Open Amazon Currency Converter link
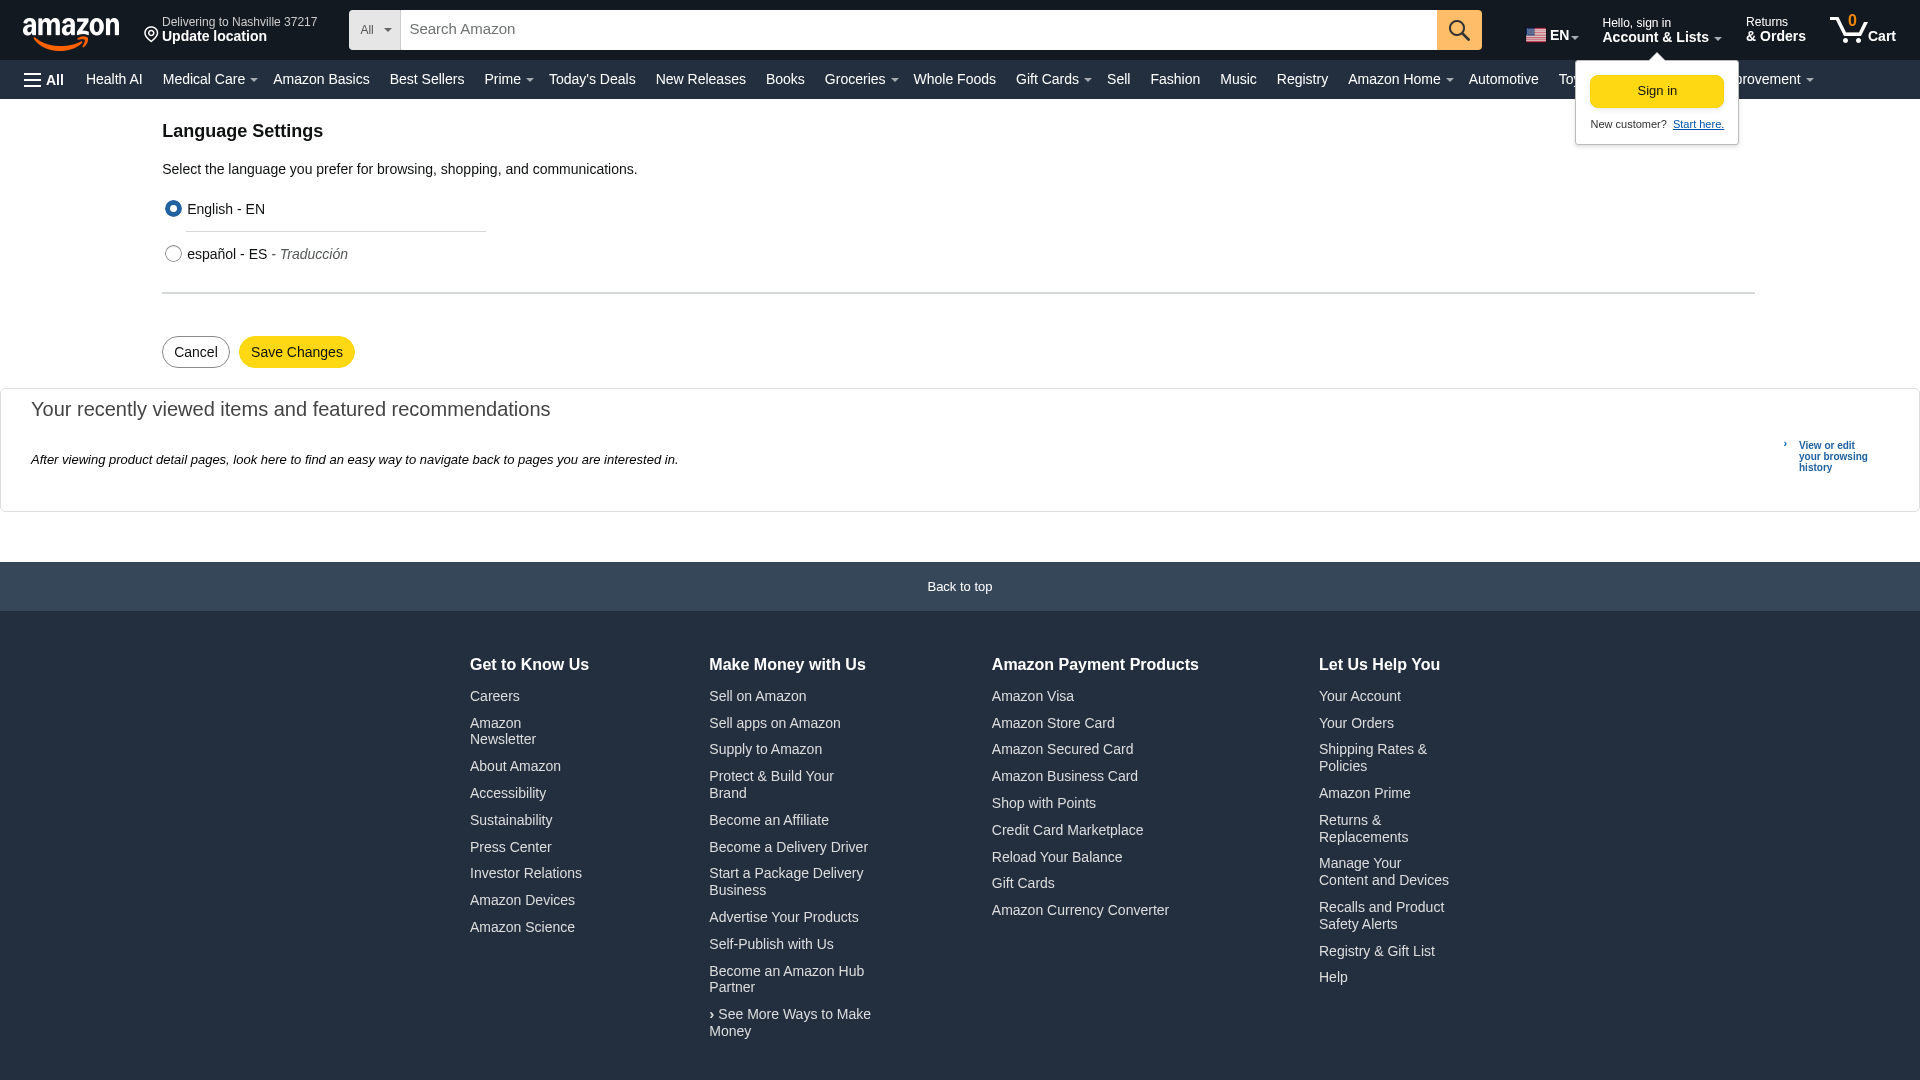The width and height of the screenshot is (1920, 1080). click(x=1080, y=910)
